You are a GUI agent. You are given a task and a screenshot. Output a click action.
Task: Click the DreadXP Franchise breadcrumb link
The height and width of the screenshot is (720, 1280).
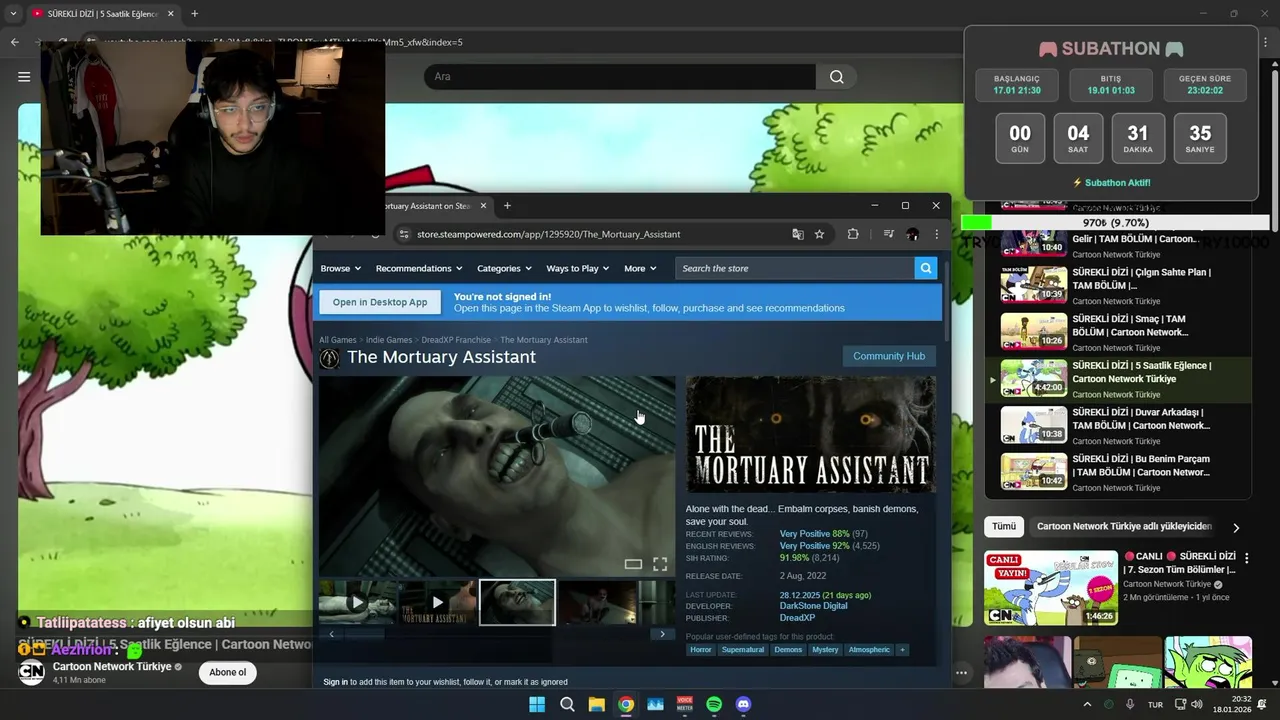(x=456, y=340)
